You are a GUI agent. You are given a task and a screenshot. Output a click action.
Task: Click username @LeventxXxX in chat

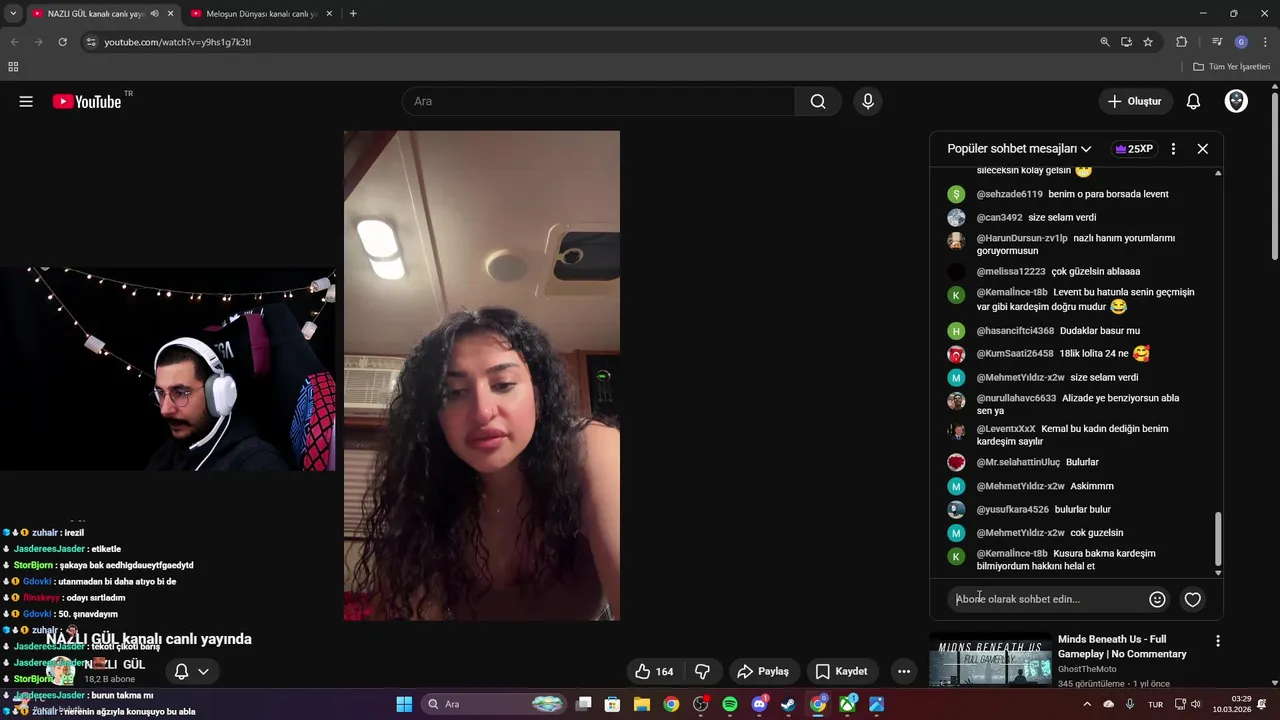click(x=1006, y=429)
